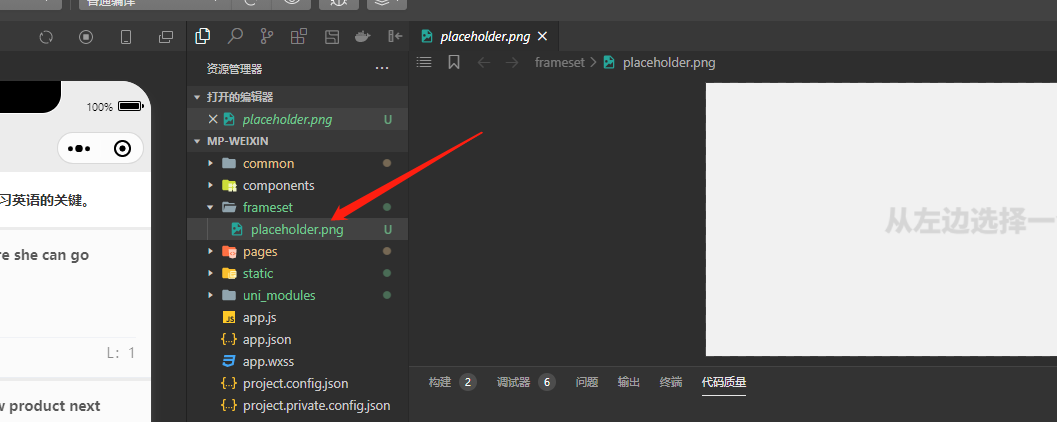Click the 'L: 1' label in simulator

[x=121, y=353]
